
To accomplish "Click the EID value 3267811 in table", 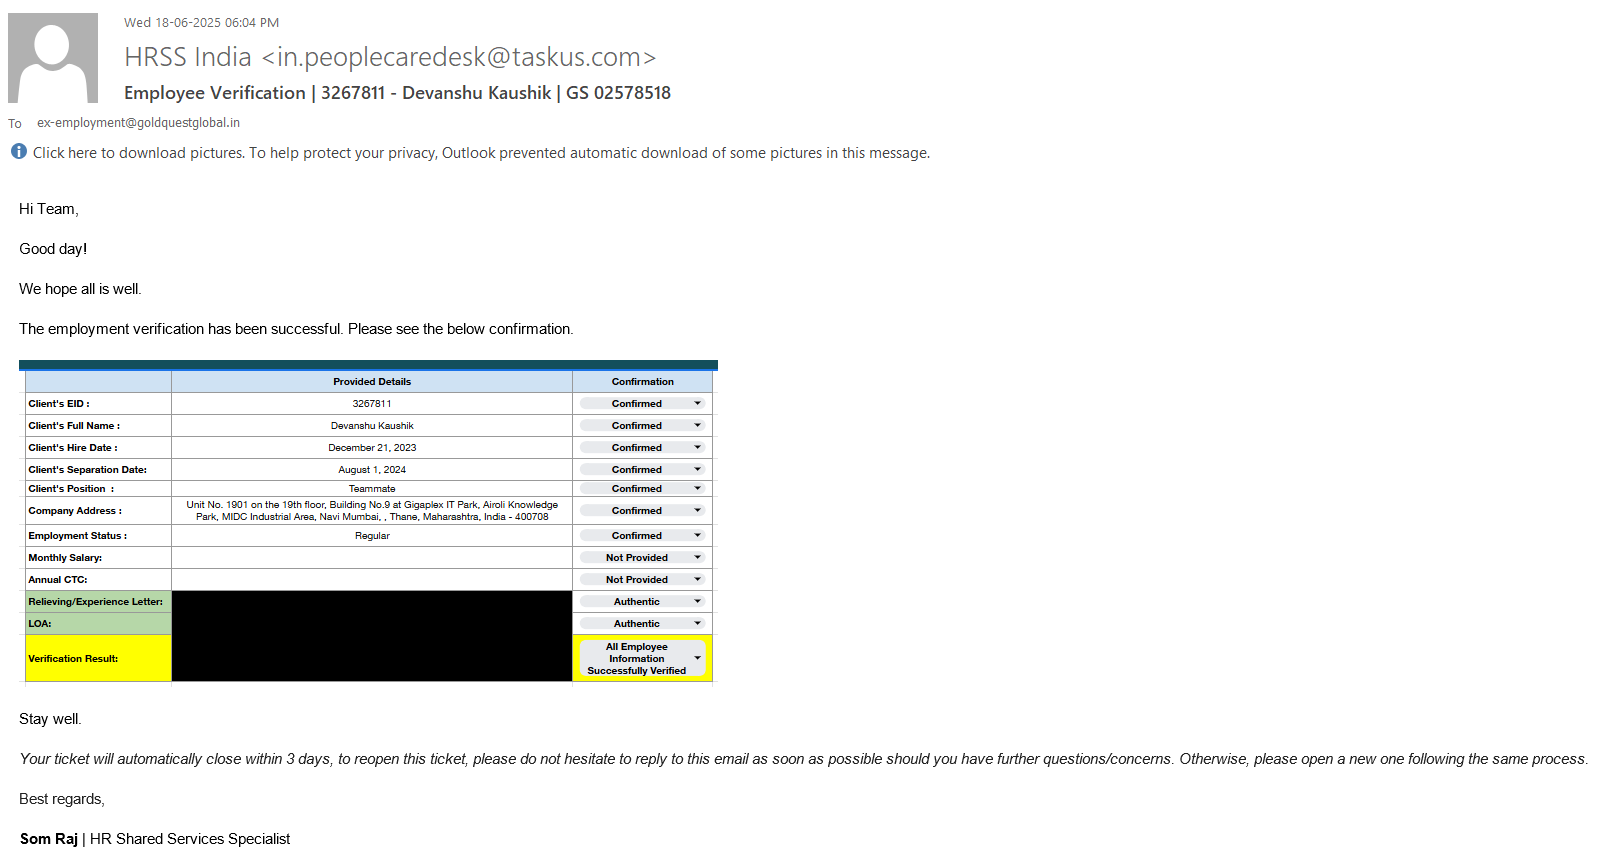I will pyautogui.click(x=372, y=404).
